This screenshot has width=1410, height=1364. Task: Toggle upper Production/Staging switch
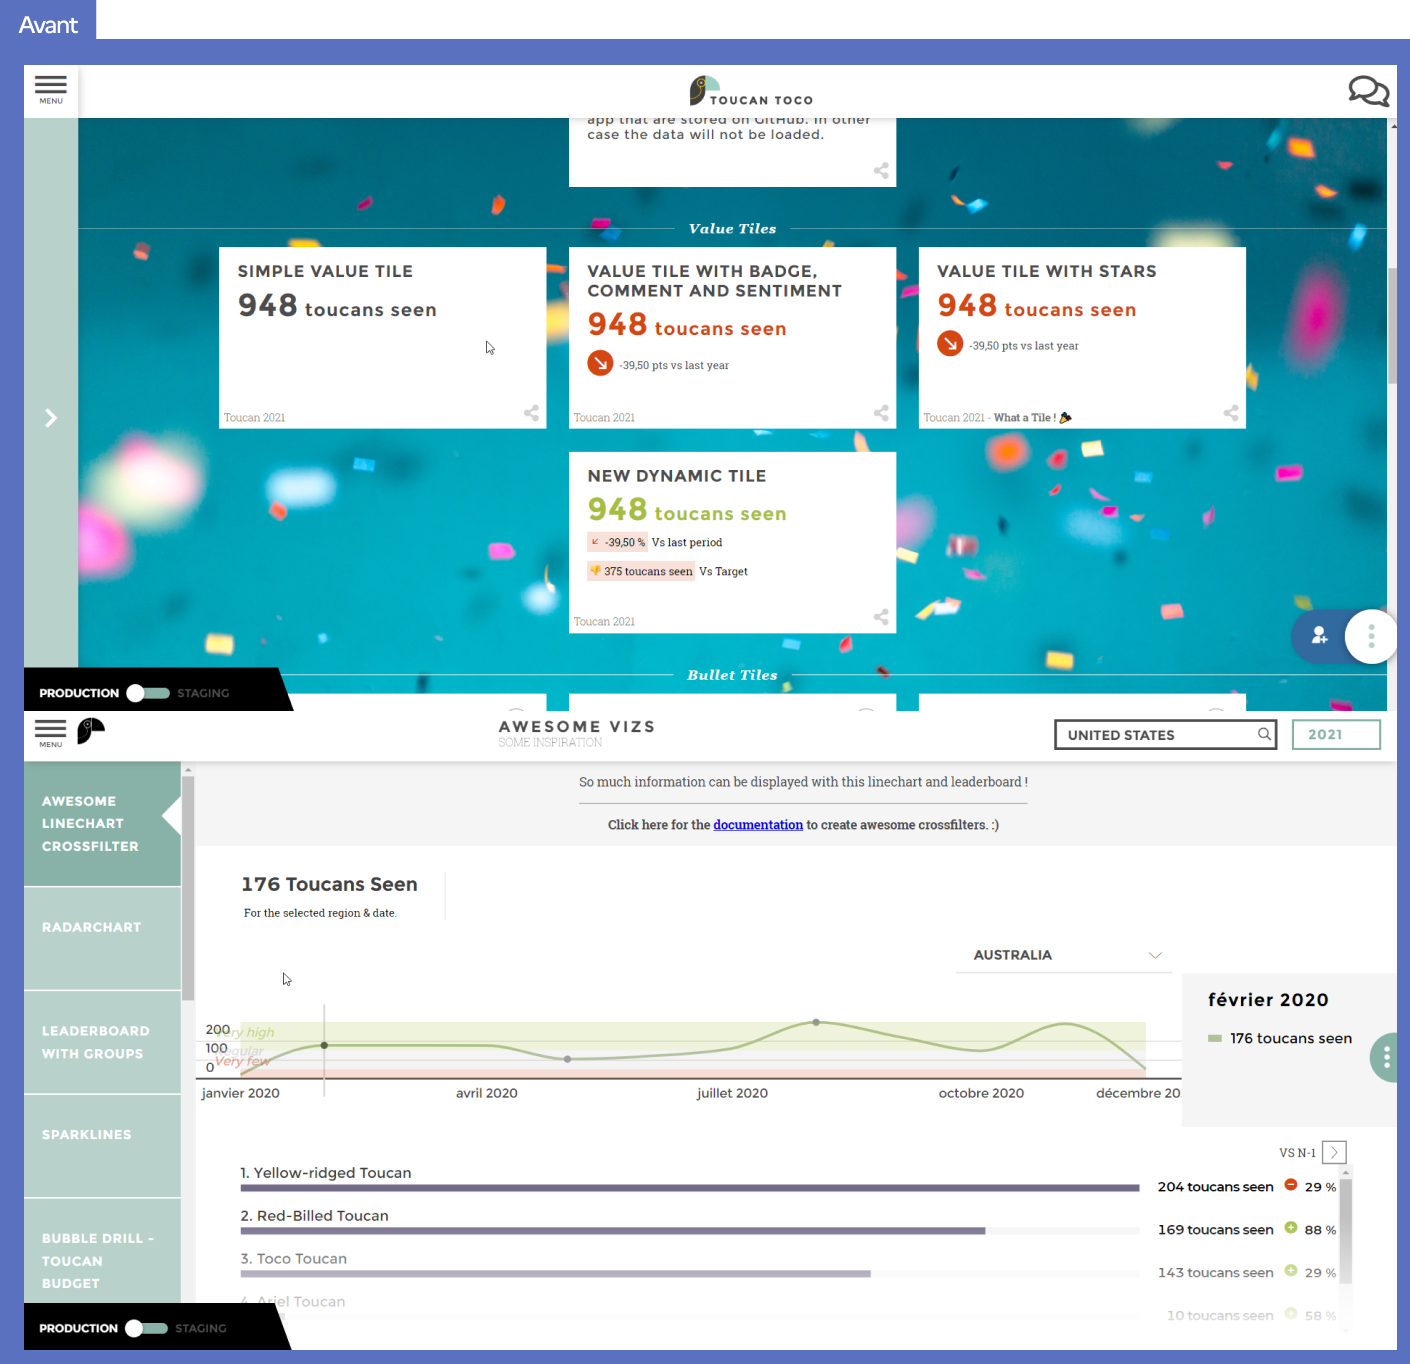(x=148, y=693)
